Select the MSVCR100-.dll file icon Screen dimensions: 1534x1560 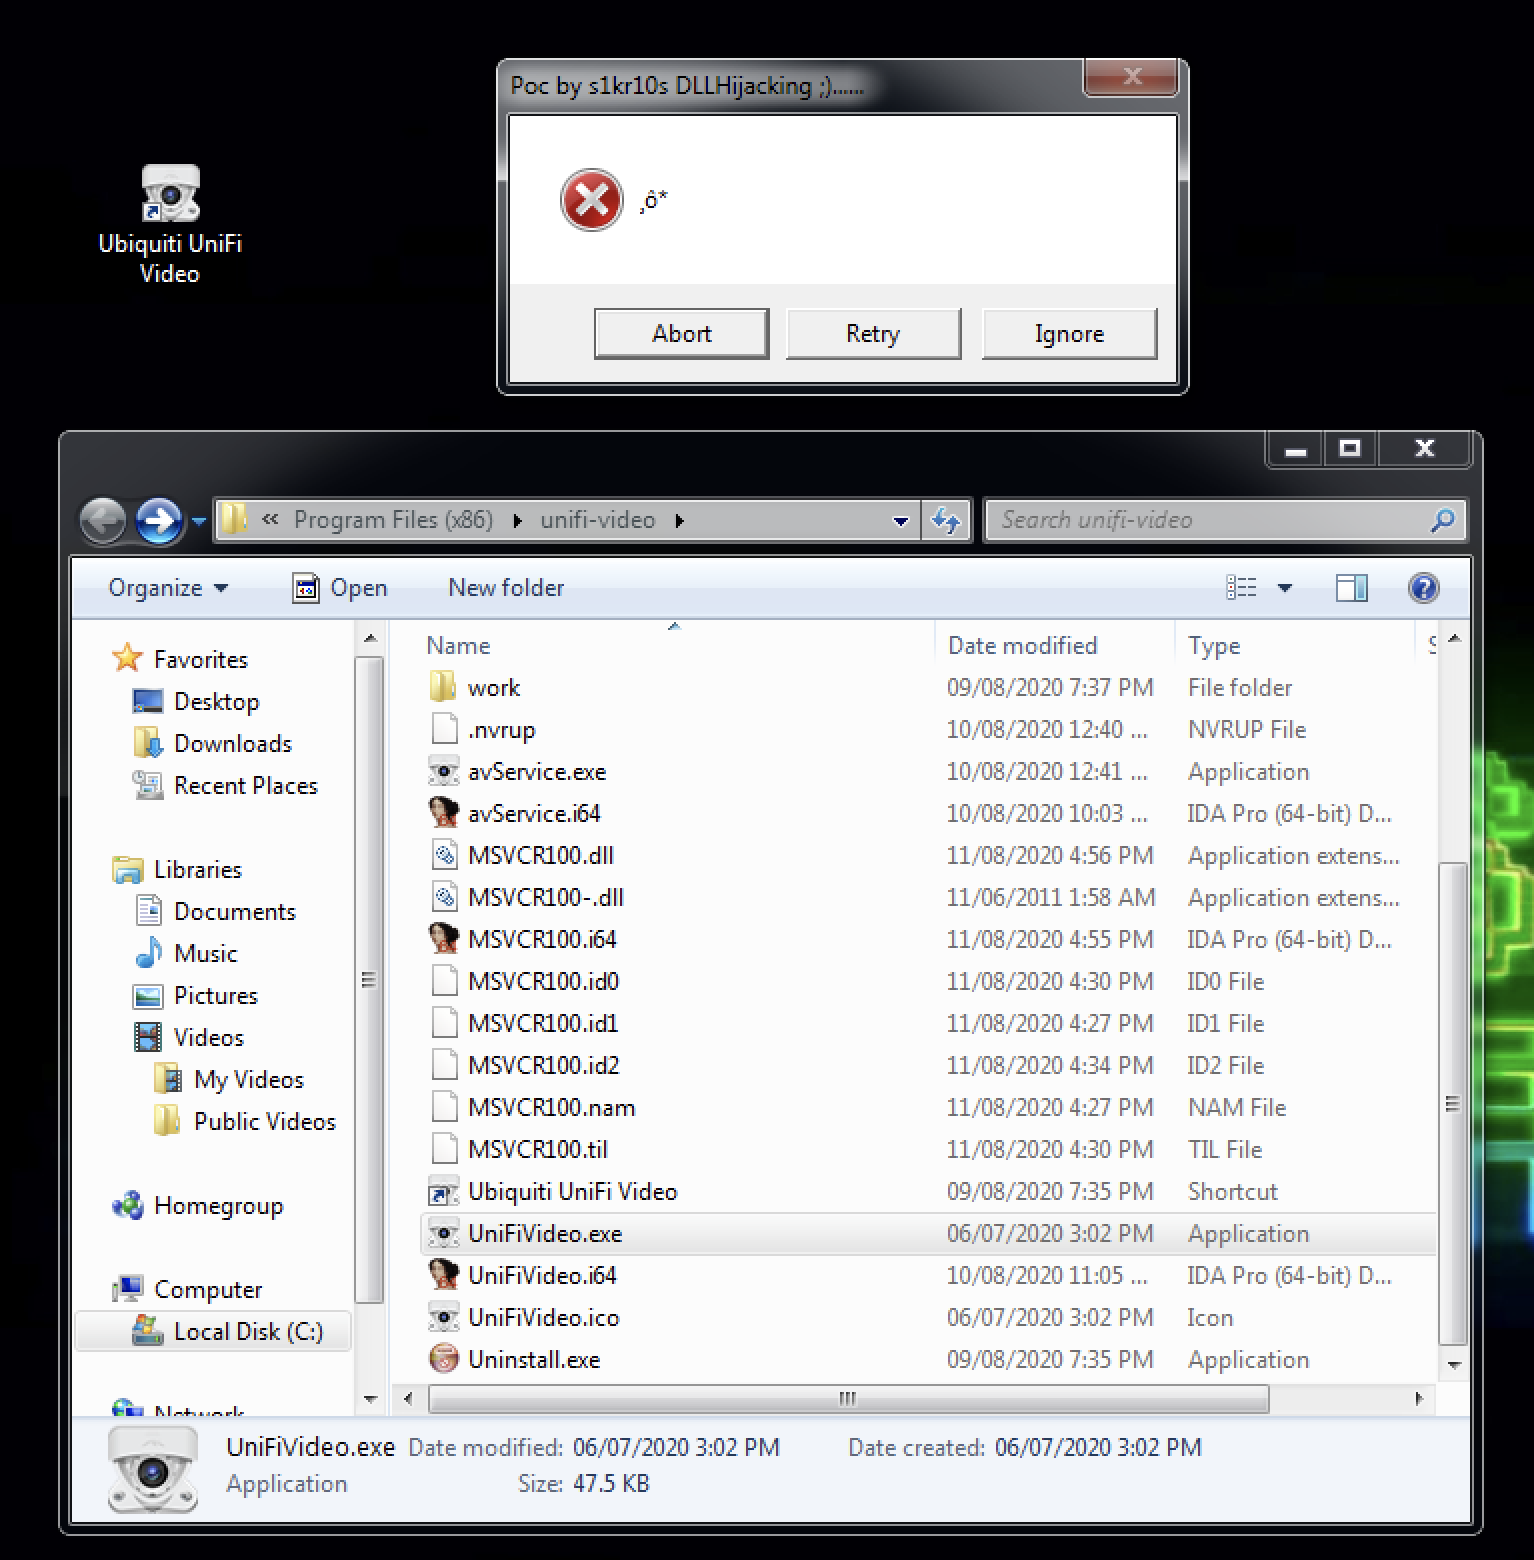443,897
